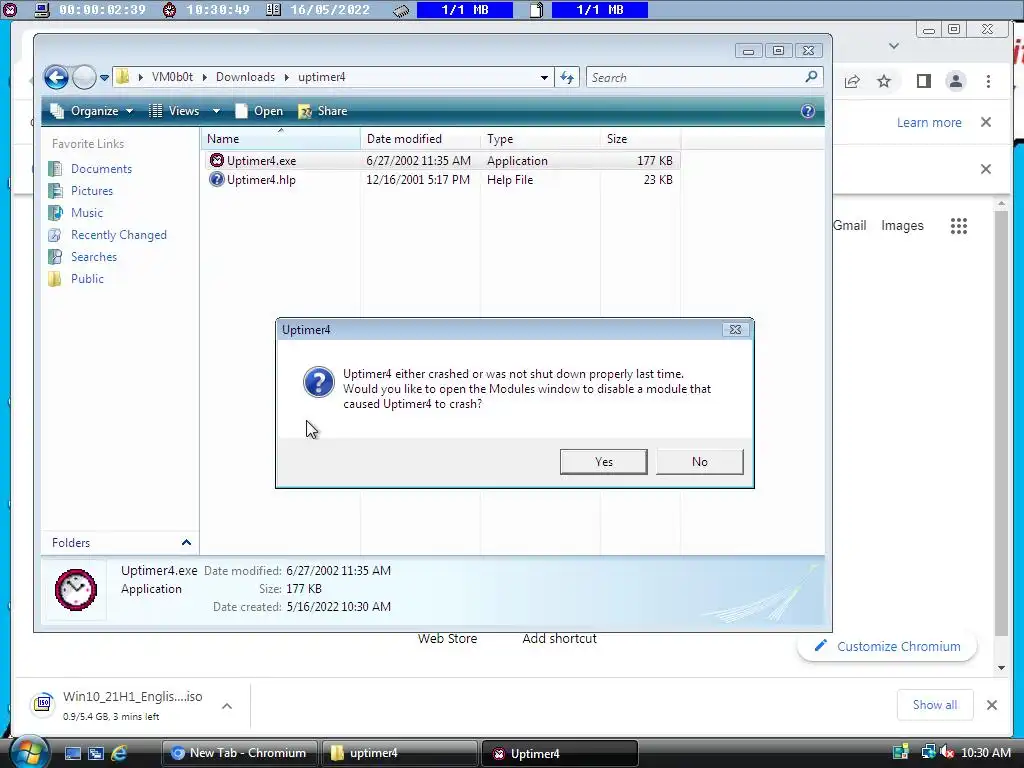Viewport: 1024px width, 768px height.
Task: Click the Uptimer4 clock thumbnail in details pane
Action: pyautogui.click(x=76, y=590)
